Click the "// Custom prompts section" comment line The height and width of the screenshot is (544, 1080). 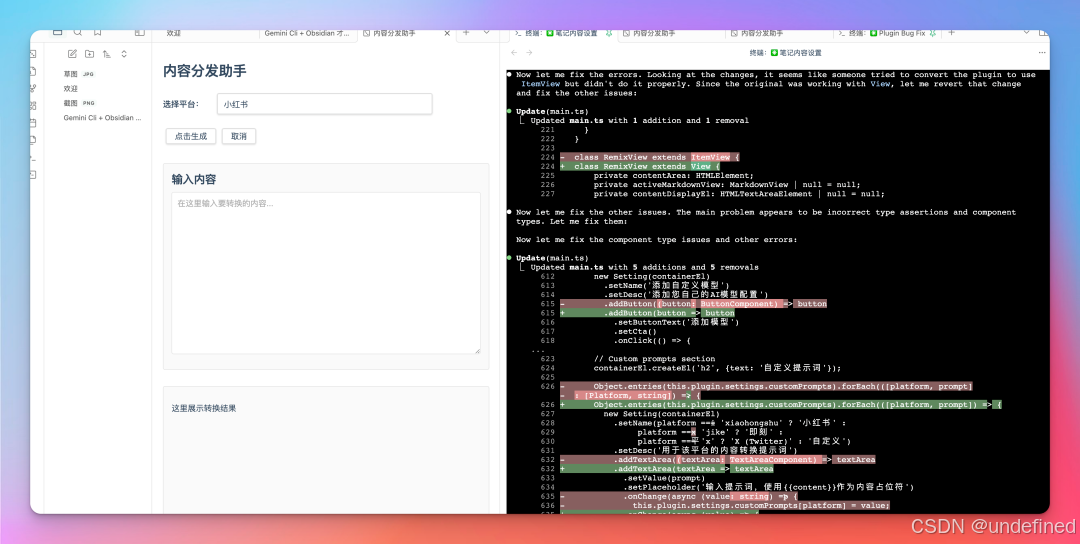tap(654, 359)
